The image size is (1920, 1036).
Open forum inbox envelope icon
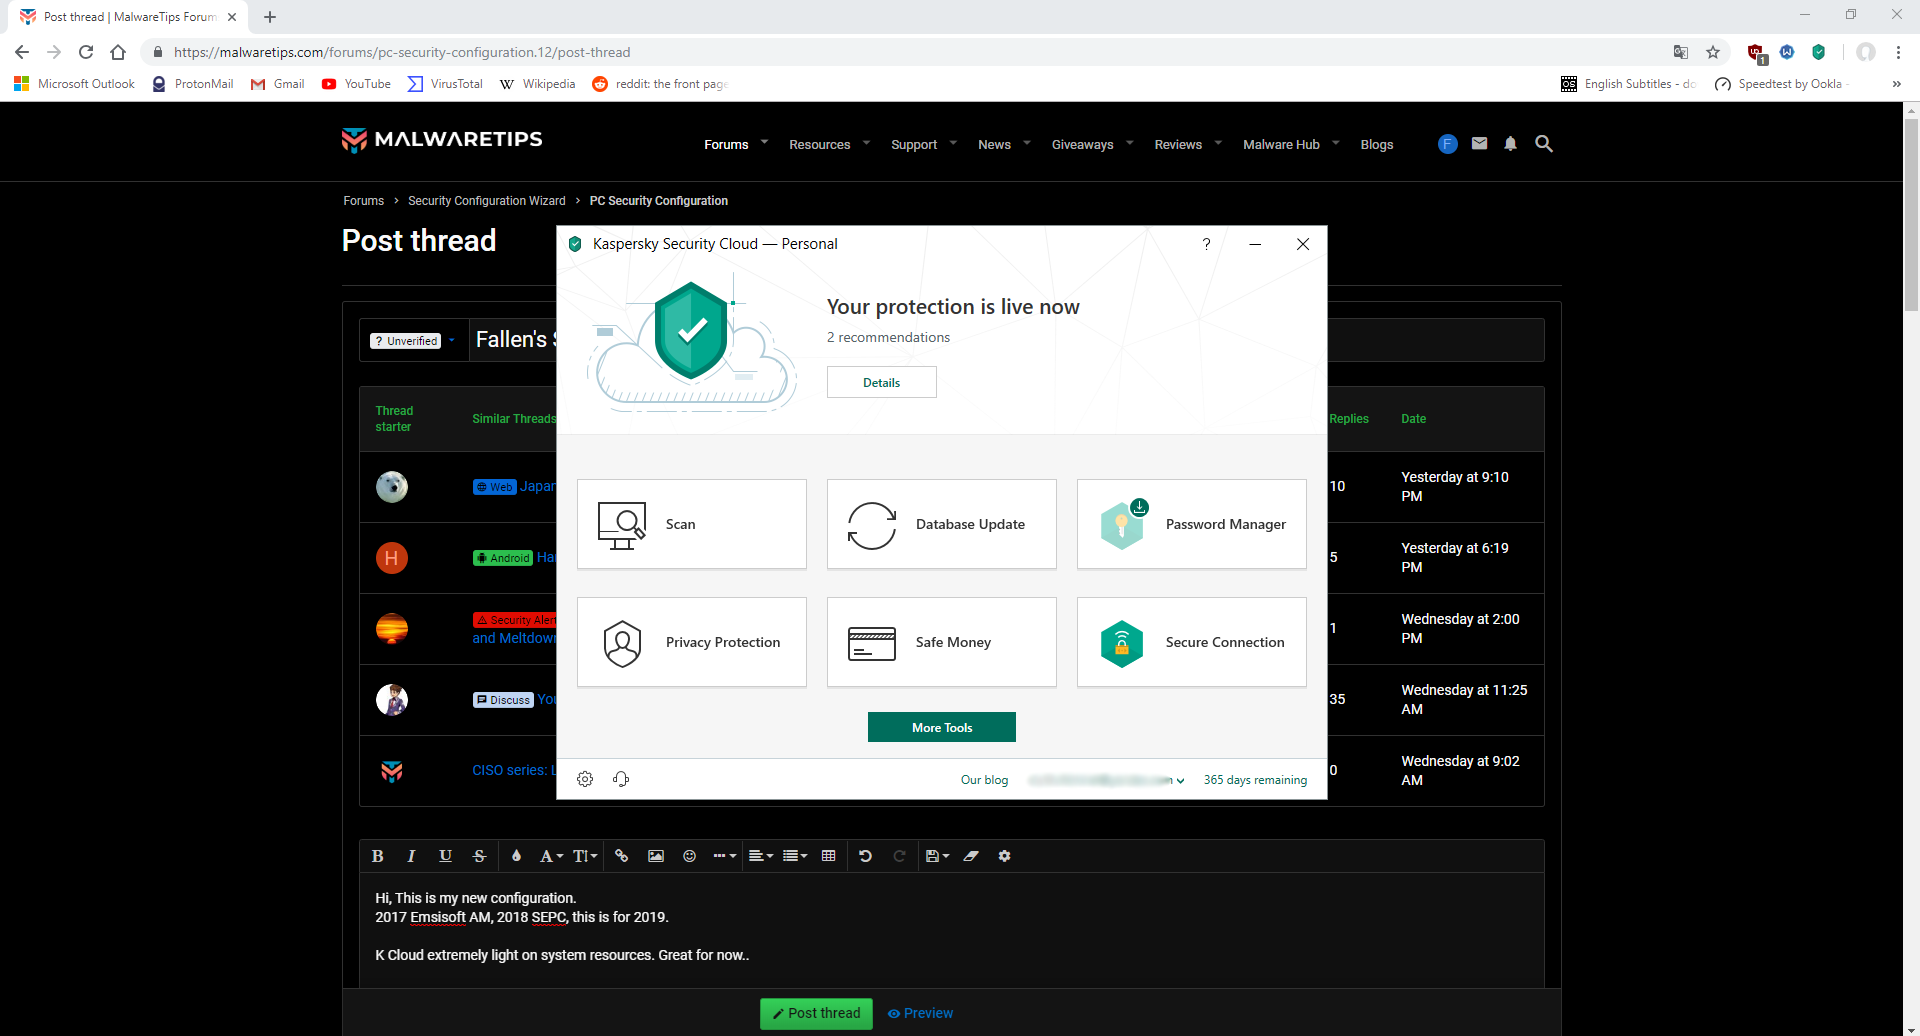(x=1480, y=144)
